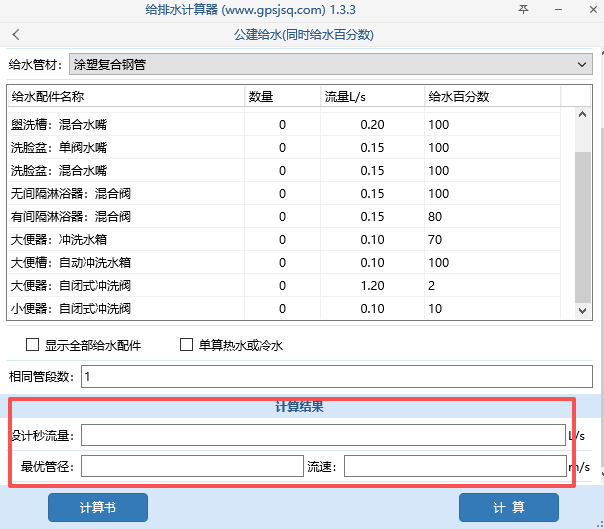Click the 给水配件名称 column header

click(x=125, y=97)
